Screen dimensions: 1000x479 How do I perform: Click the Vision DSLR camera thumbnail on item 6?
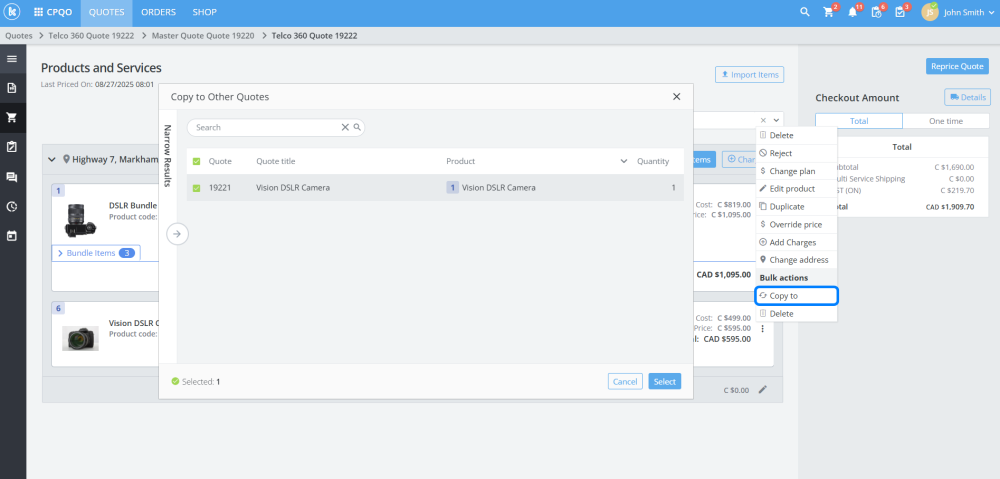pos(80,338)
